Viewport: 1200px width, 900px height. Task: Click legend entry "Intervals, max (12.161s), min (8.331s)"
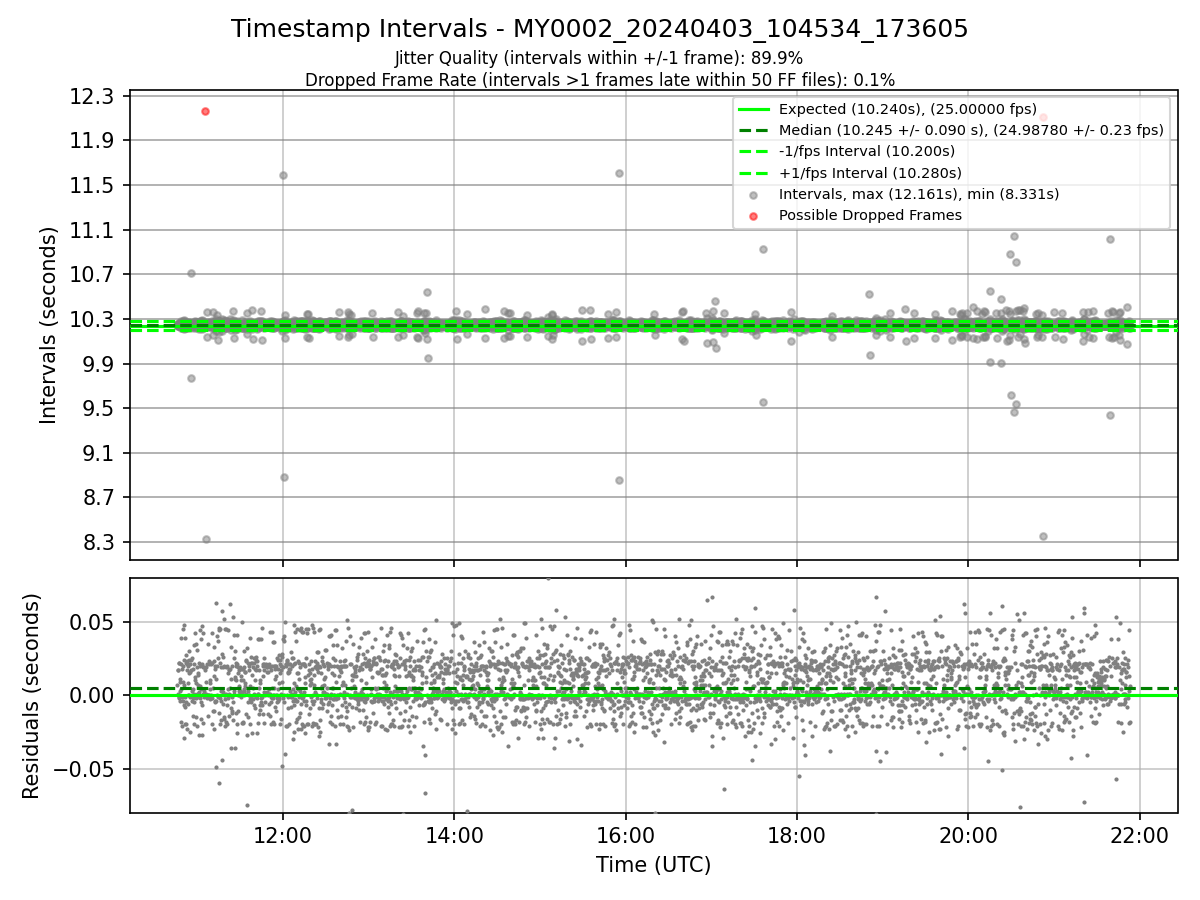pyautogui.click(x=919, y=194)
